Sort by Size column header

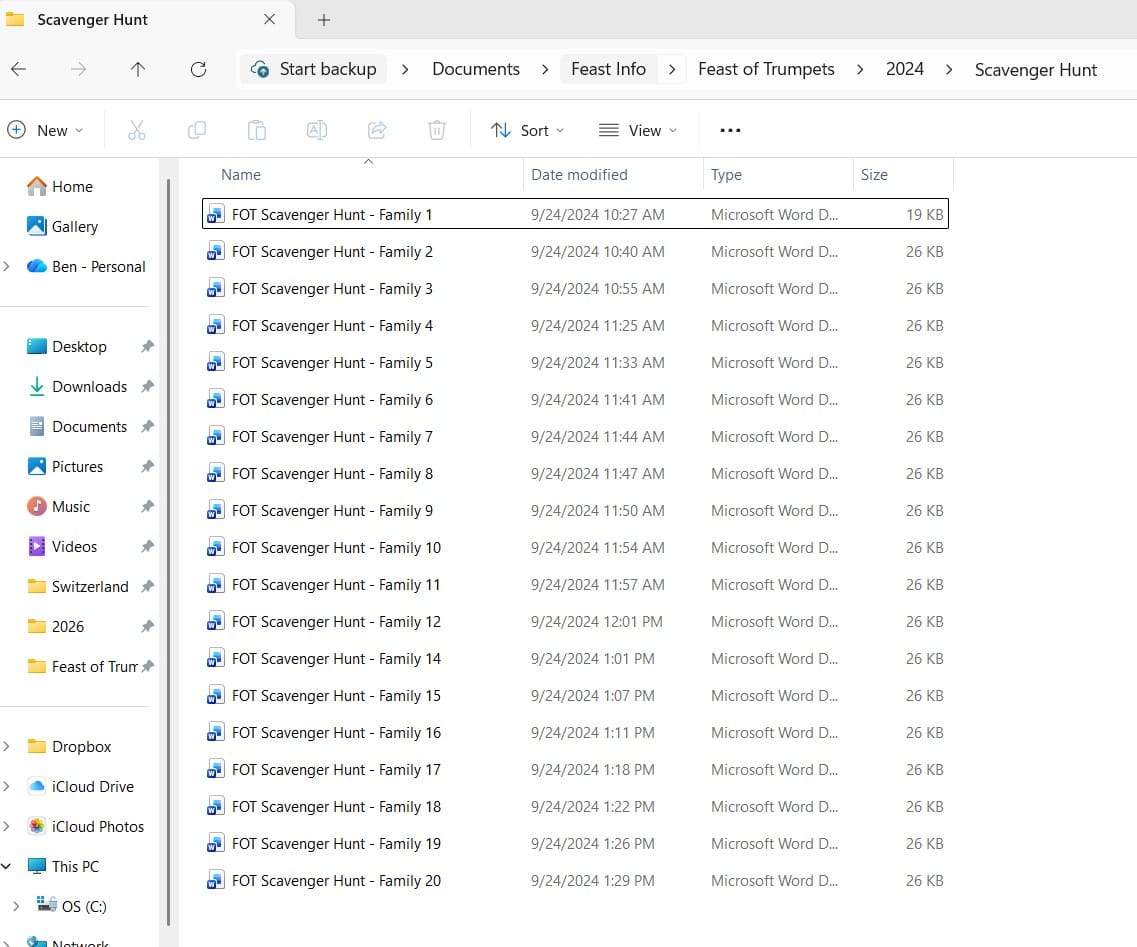874,175
